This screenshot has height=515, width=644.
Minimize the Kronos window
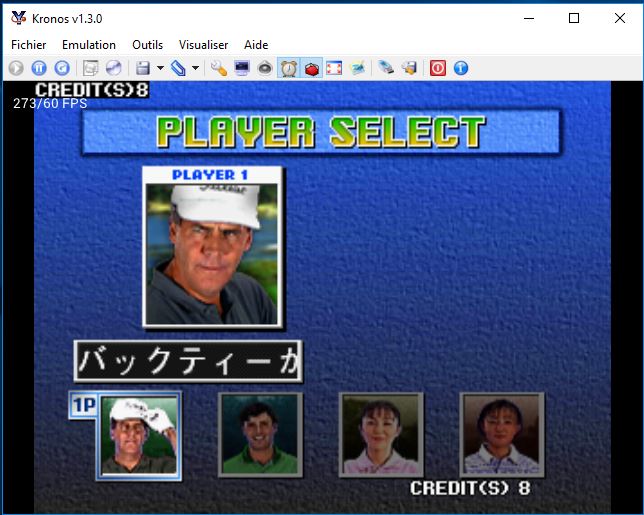[529, 18]
